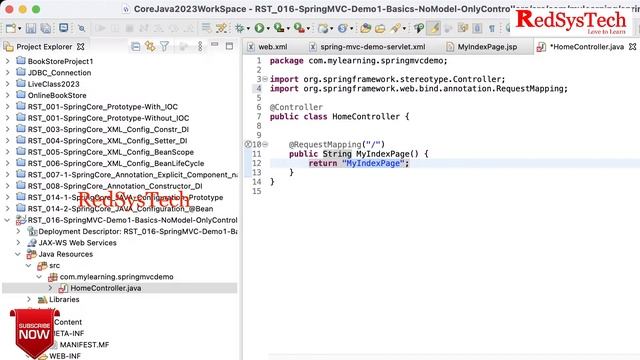
Task: Run the project with green Run icon
Action: tap(259, 28)
